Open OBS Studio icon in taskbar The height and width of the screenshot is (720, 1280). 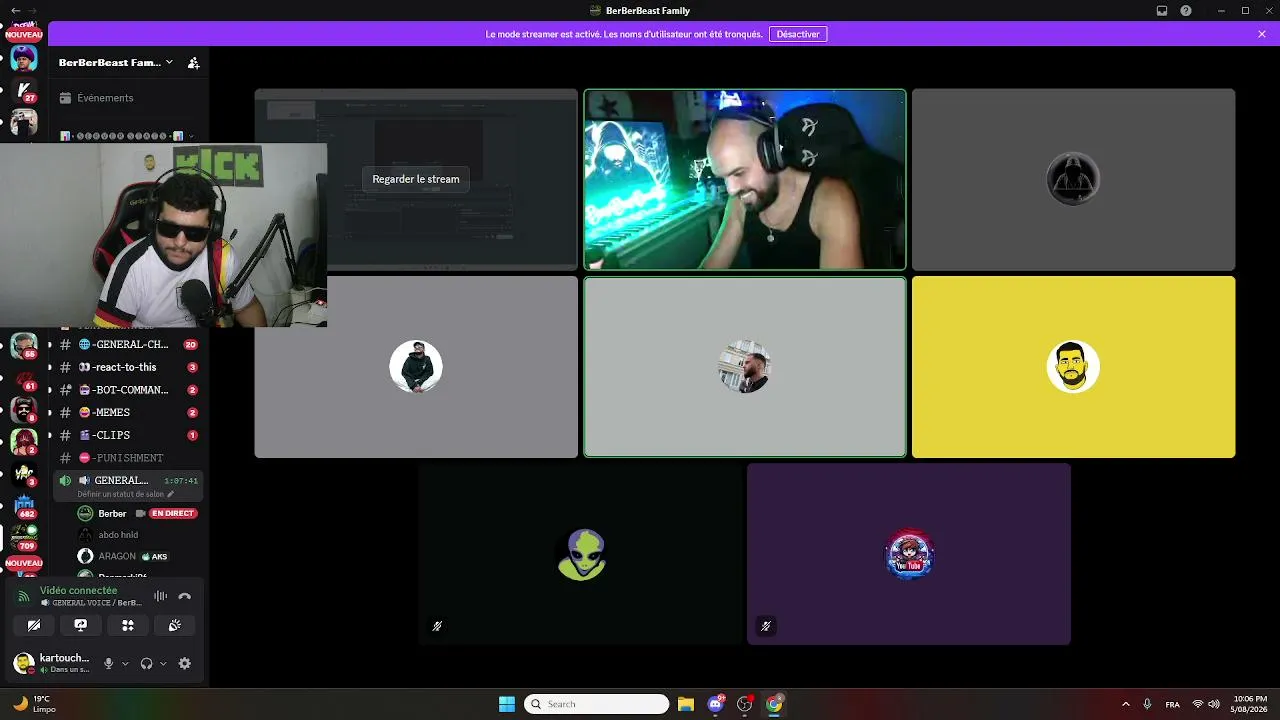[744, 704]
